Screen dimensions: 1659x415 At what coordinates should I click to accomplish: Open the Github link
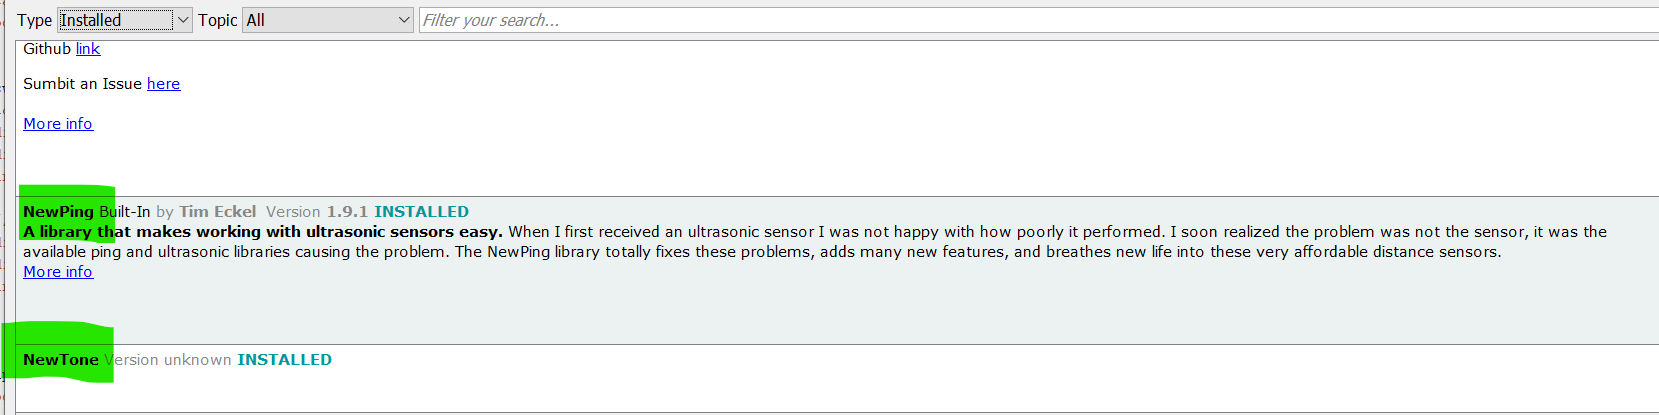pos(88,49)
